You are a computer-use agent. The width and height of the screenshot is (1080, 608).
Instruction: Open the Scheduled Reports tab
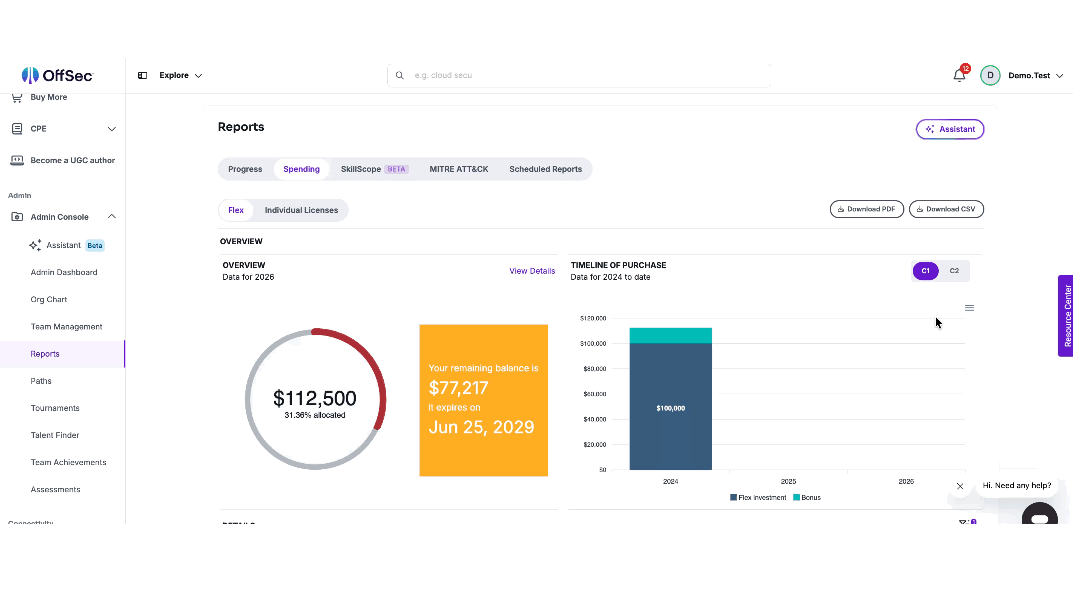(546, 169)
